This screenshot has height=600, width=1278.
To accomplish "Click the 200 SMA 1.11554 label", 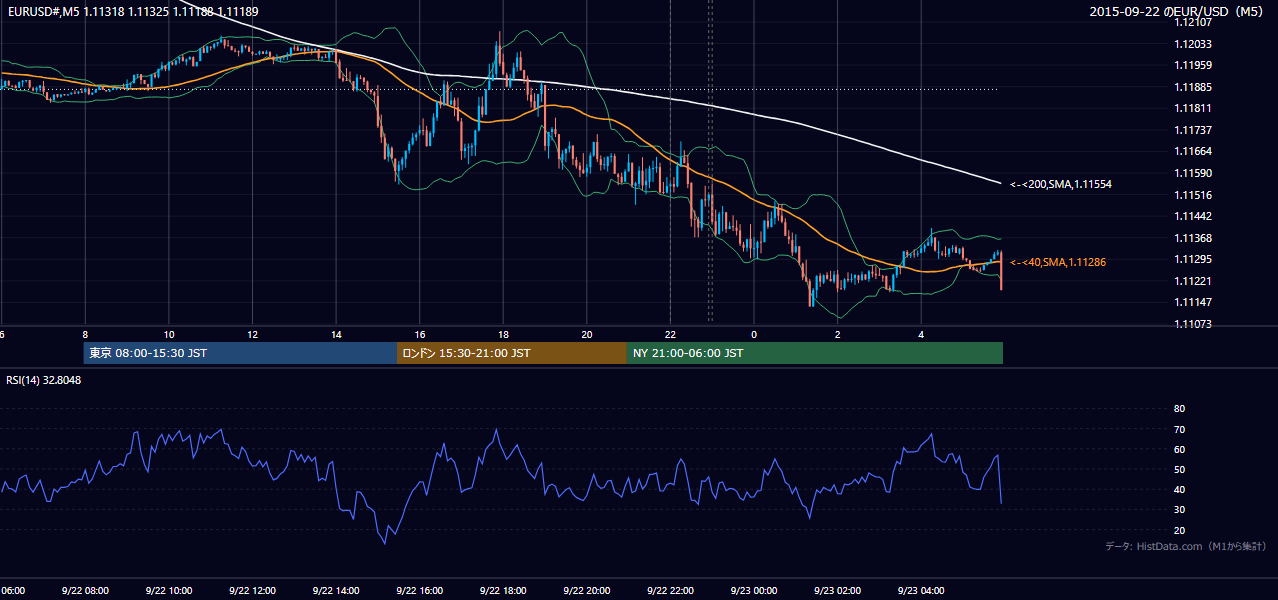I will [1061, 185].
